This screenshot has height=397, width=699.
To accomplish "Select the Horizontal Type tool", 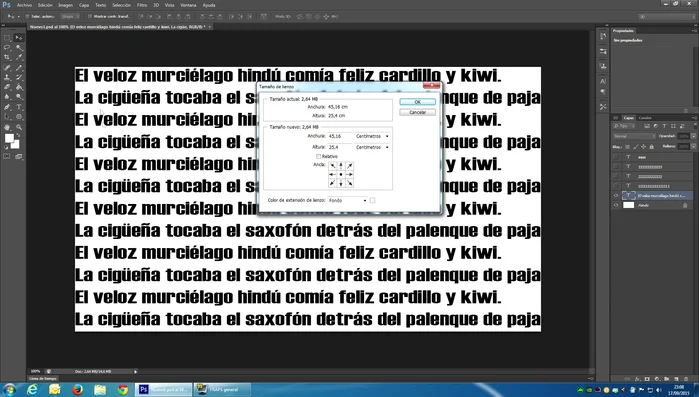I will coord(19,107).
